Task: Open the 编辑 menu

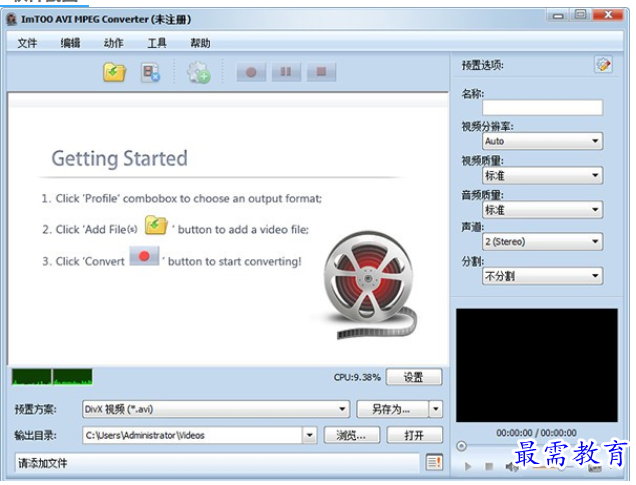Action: 71,43
